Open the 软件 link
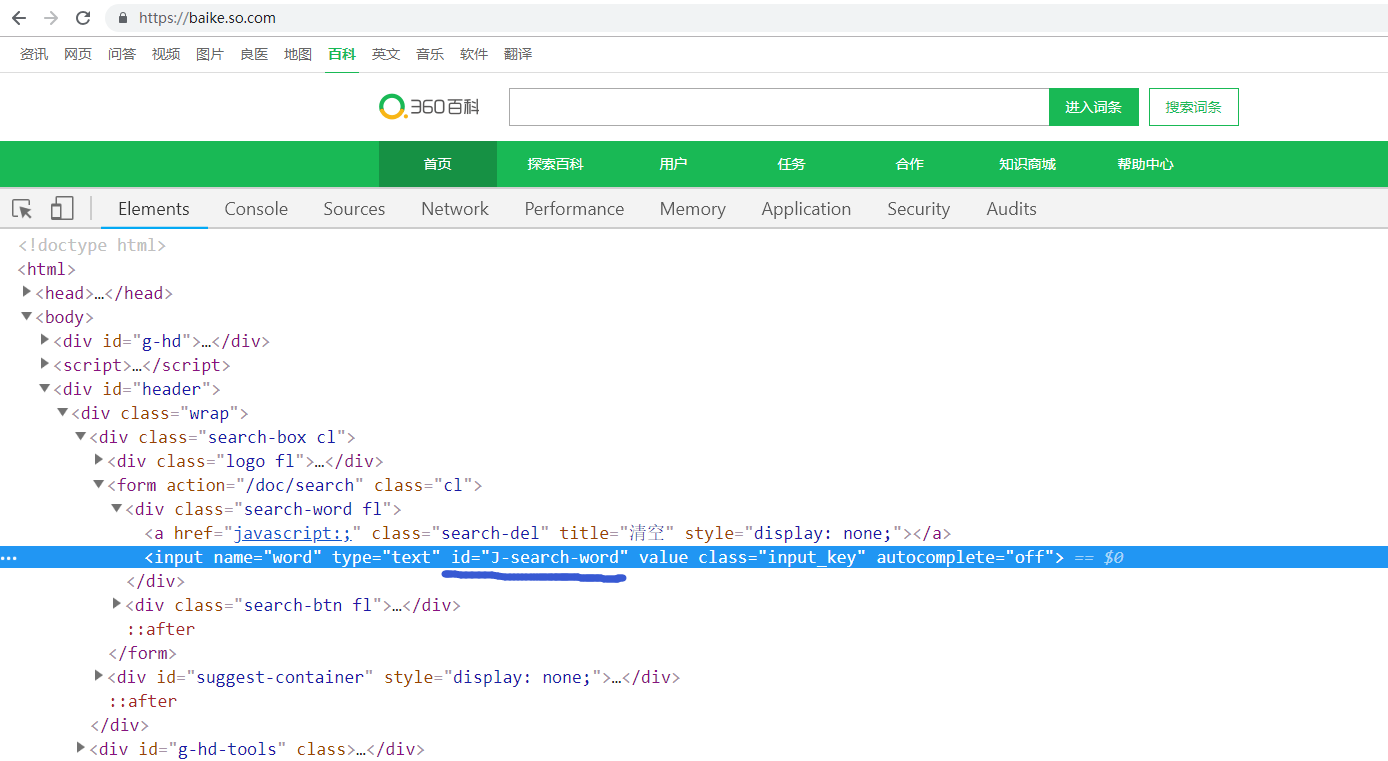The width and height of the screenshot is (1388, 761). [x=474, y=54]
